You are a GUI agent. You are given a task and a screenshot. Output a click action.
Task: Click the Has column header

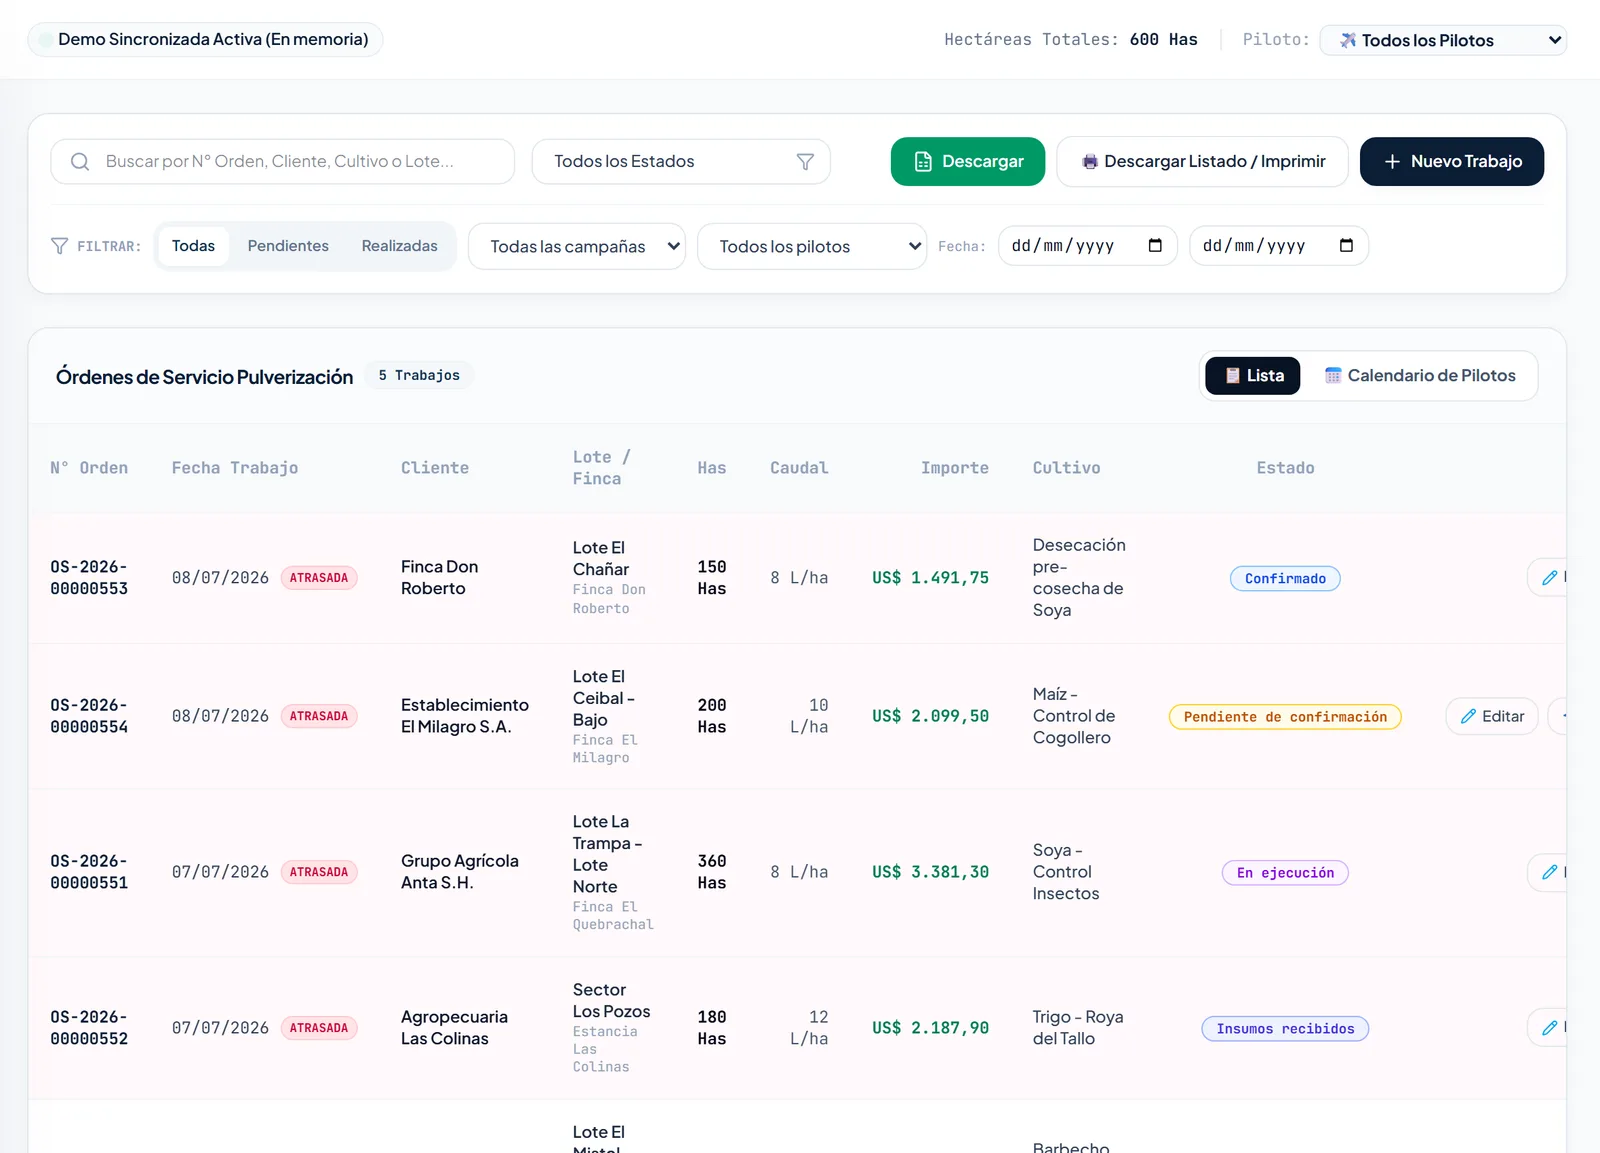[x=712, y=468]
